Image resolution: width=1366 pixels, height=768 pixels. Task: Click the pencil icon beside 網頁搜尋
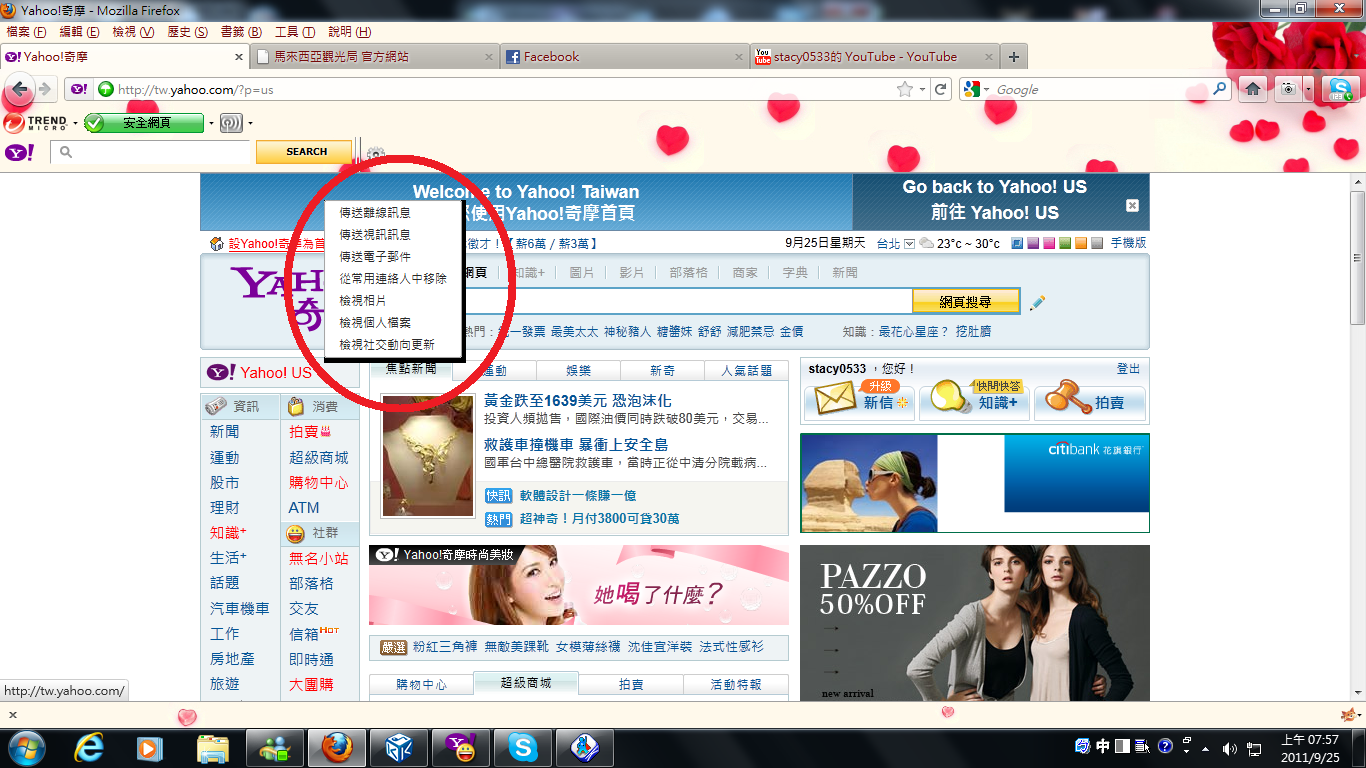point(1037,302)
